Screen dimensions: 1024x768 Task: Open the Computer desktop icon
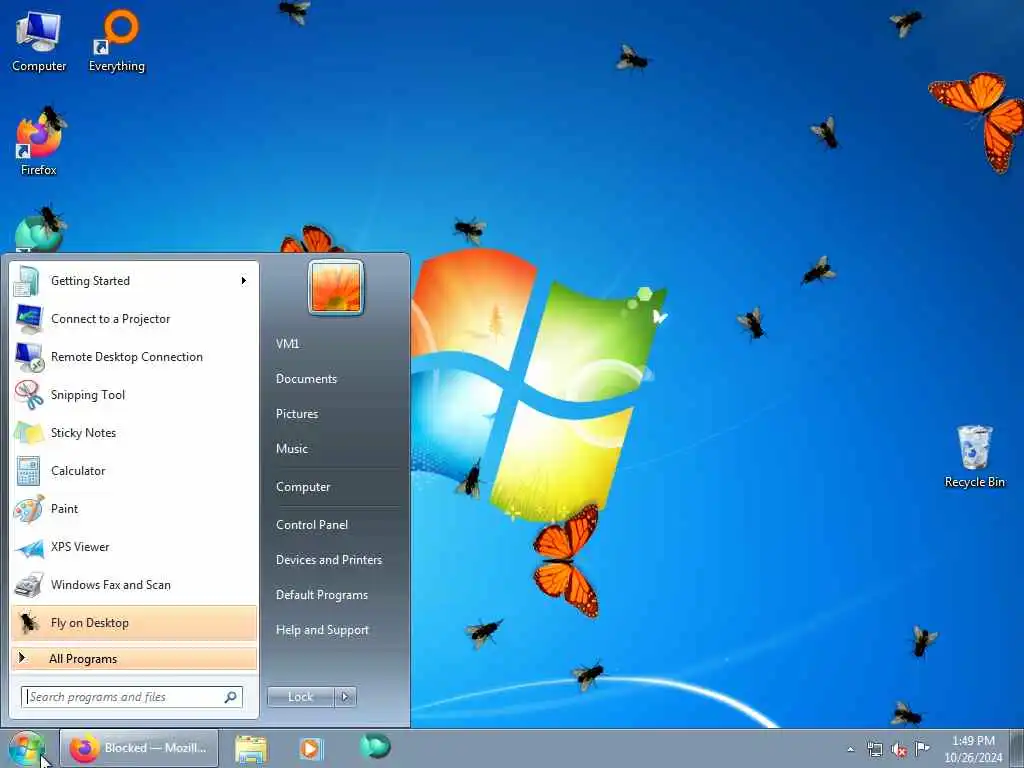coord(39,41)
